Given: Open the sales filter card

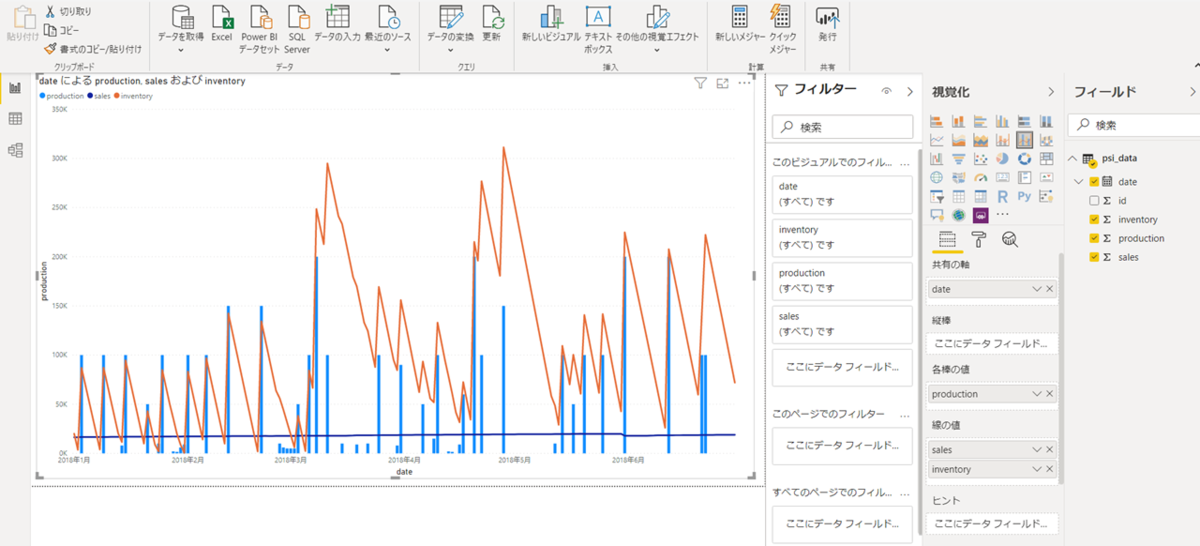Looking at the screenshot, I should click(843, 323).
